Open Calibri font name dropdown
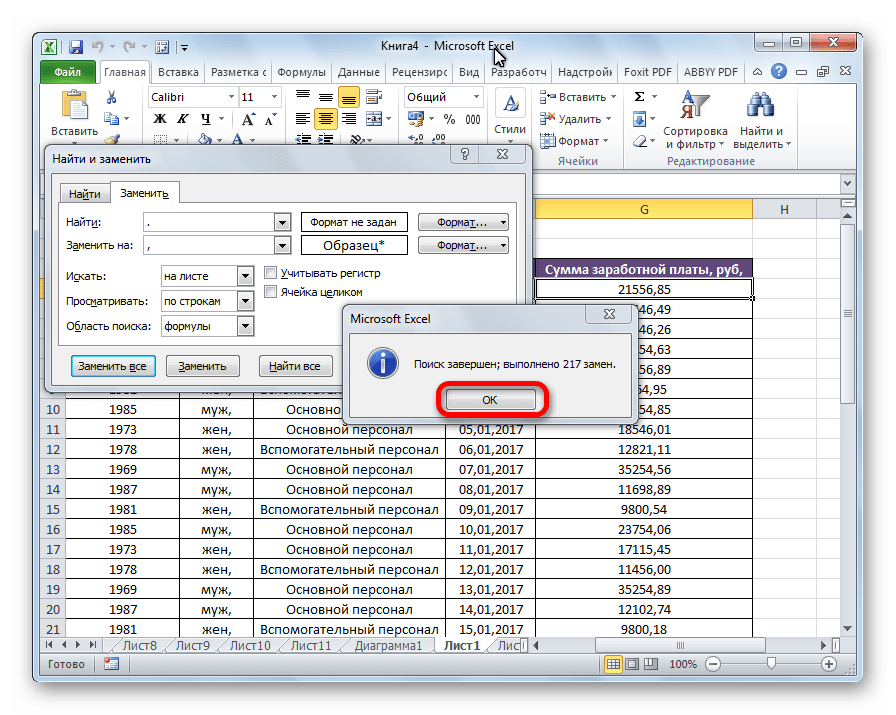 coord(231,97)
